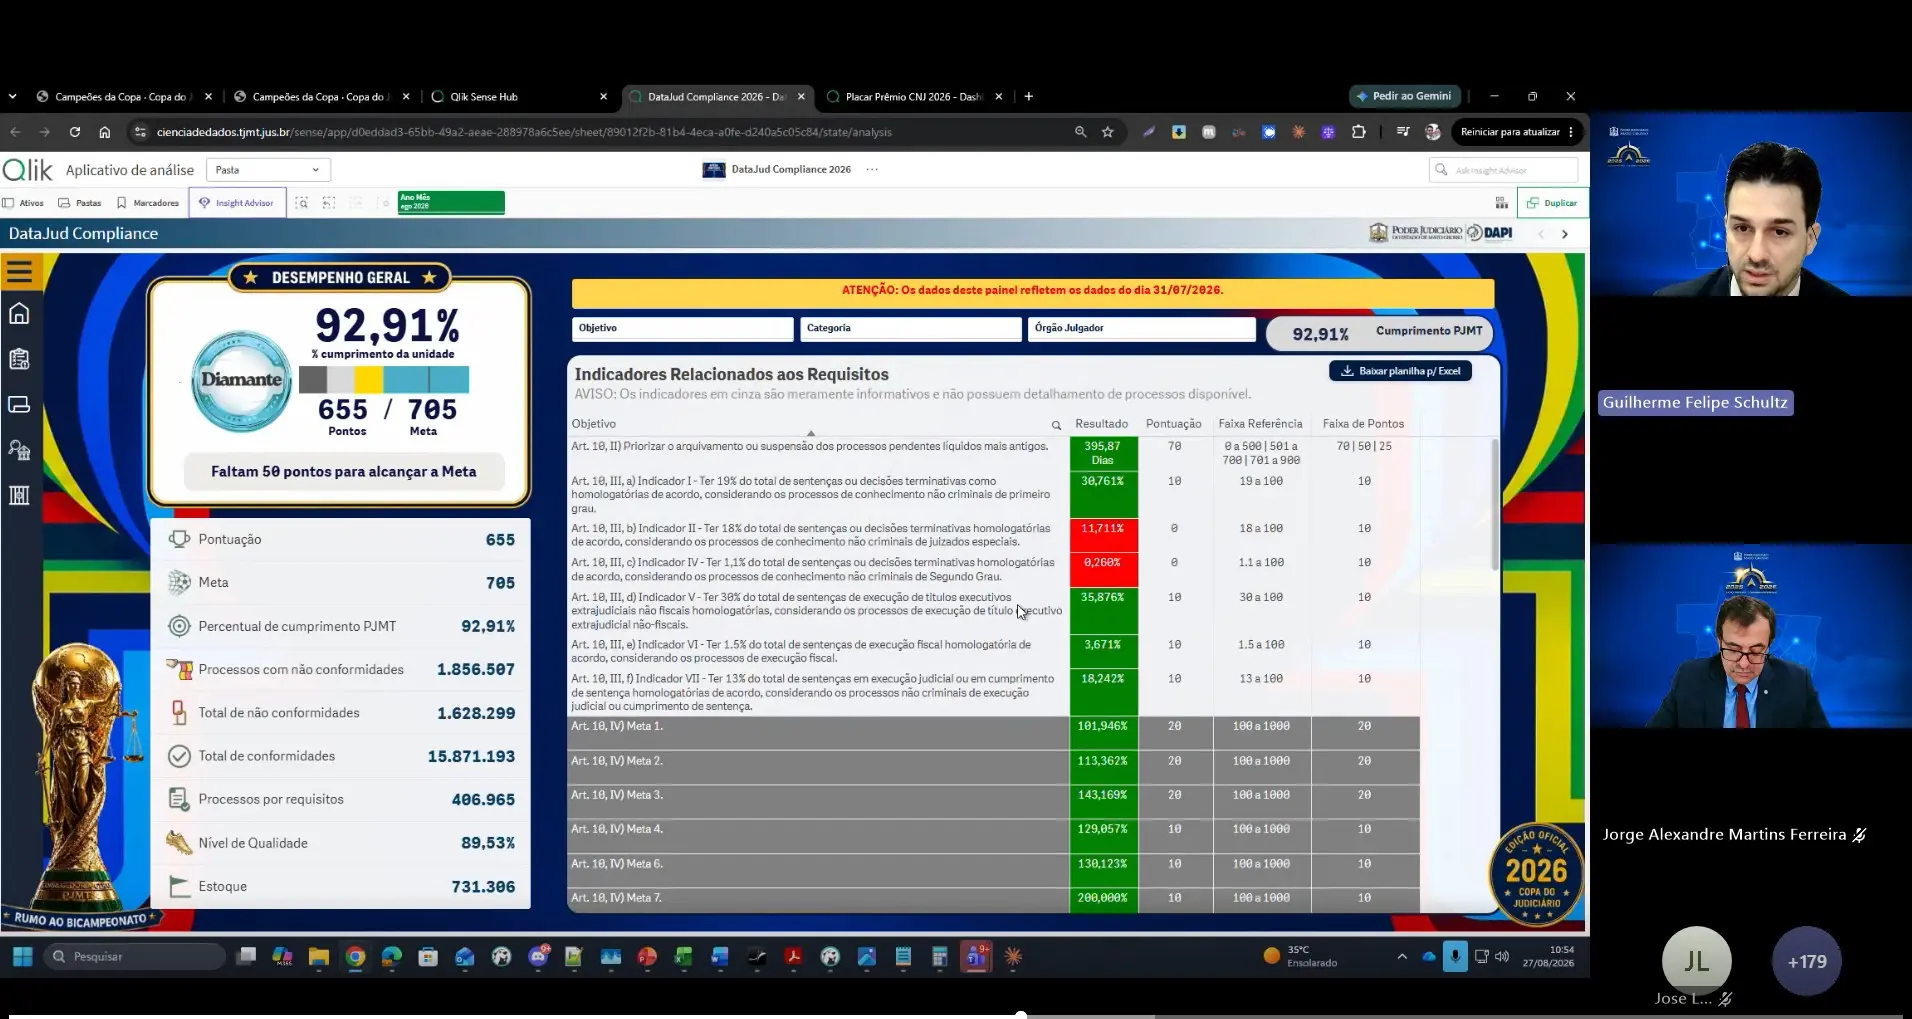1912x1019 pixels.
Task: Open the hamburger menu in dashboard sidebar
Action: point(20,271)
